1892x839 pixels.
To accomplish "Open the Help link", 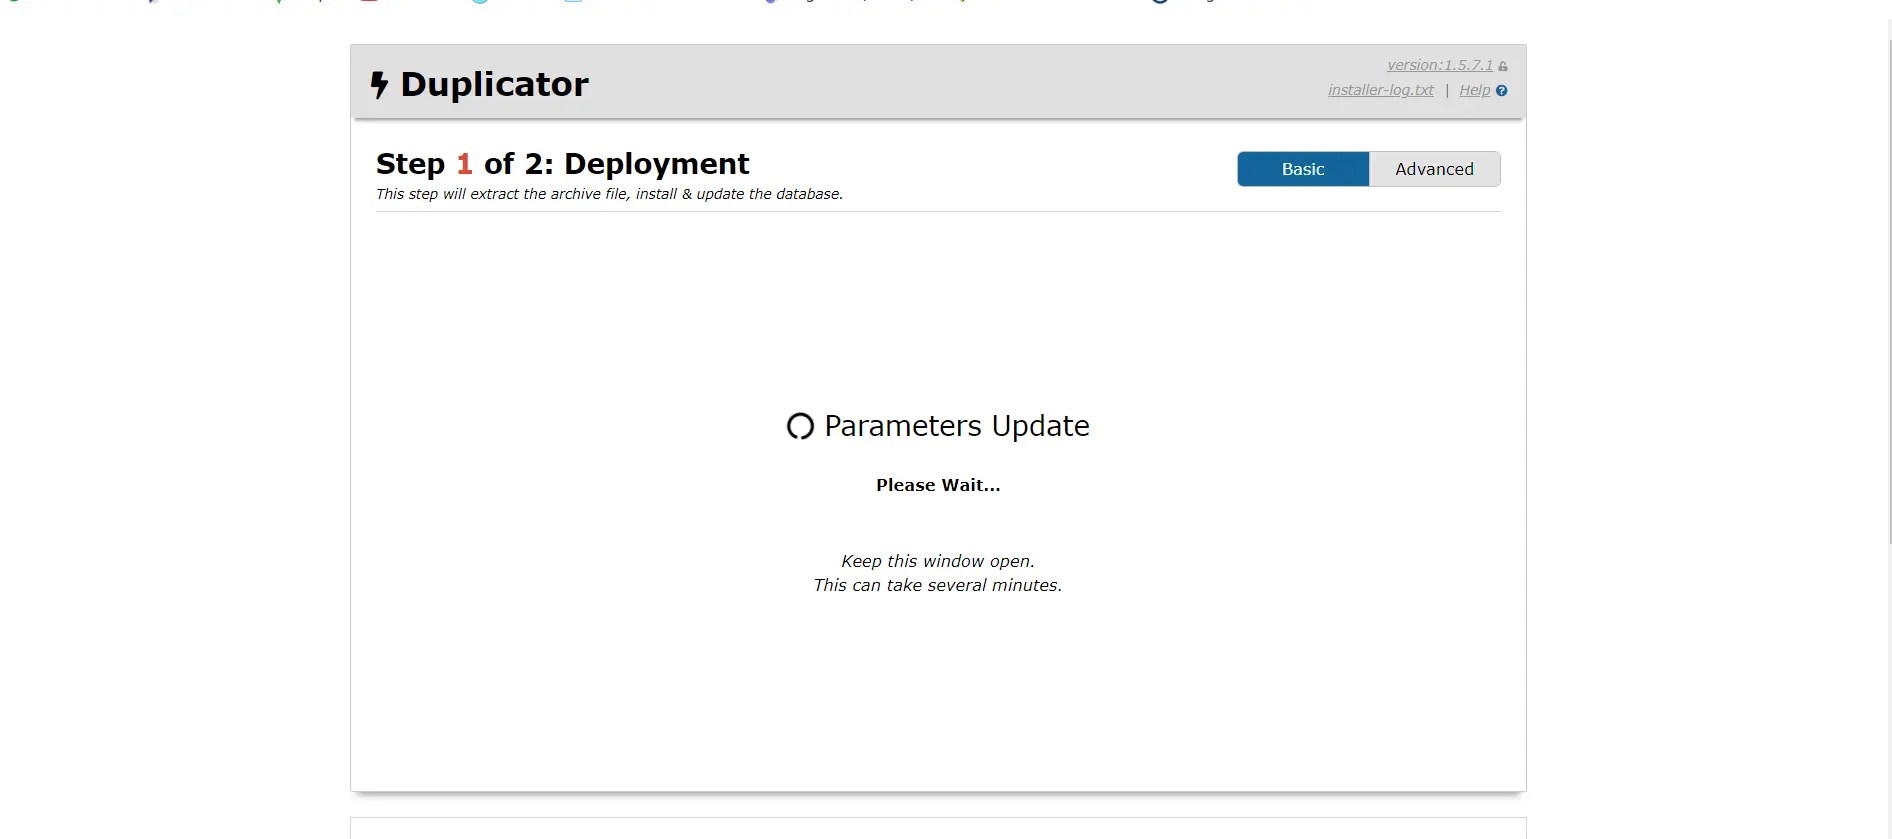I will coord(1474,90).
